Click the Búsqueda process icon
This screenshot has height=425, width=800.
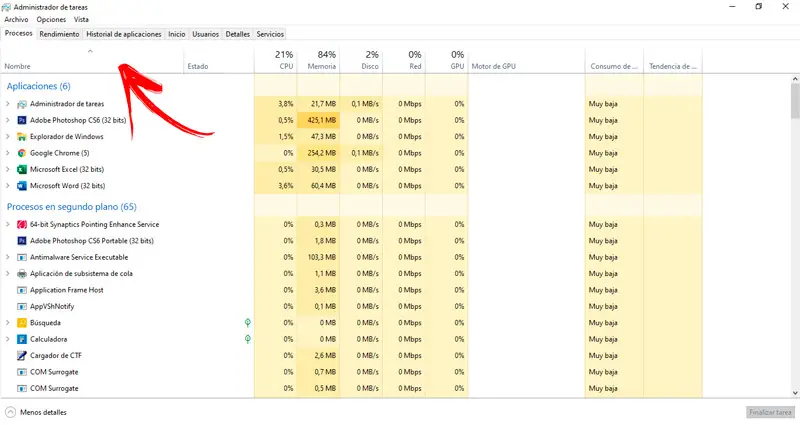(22, 323)
